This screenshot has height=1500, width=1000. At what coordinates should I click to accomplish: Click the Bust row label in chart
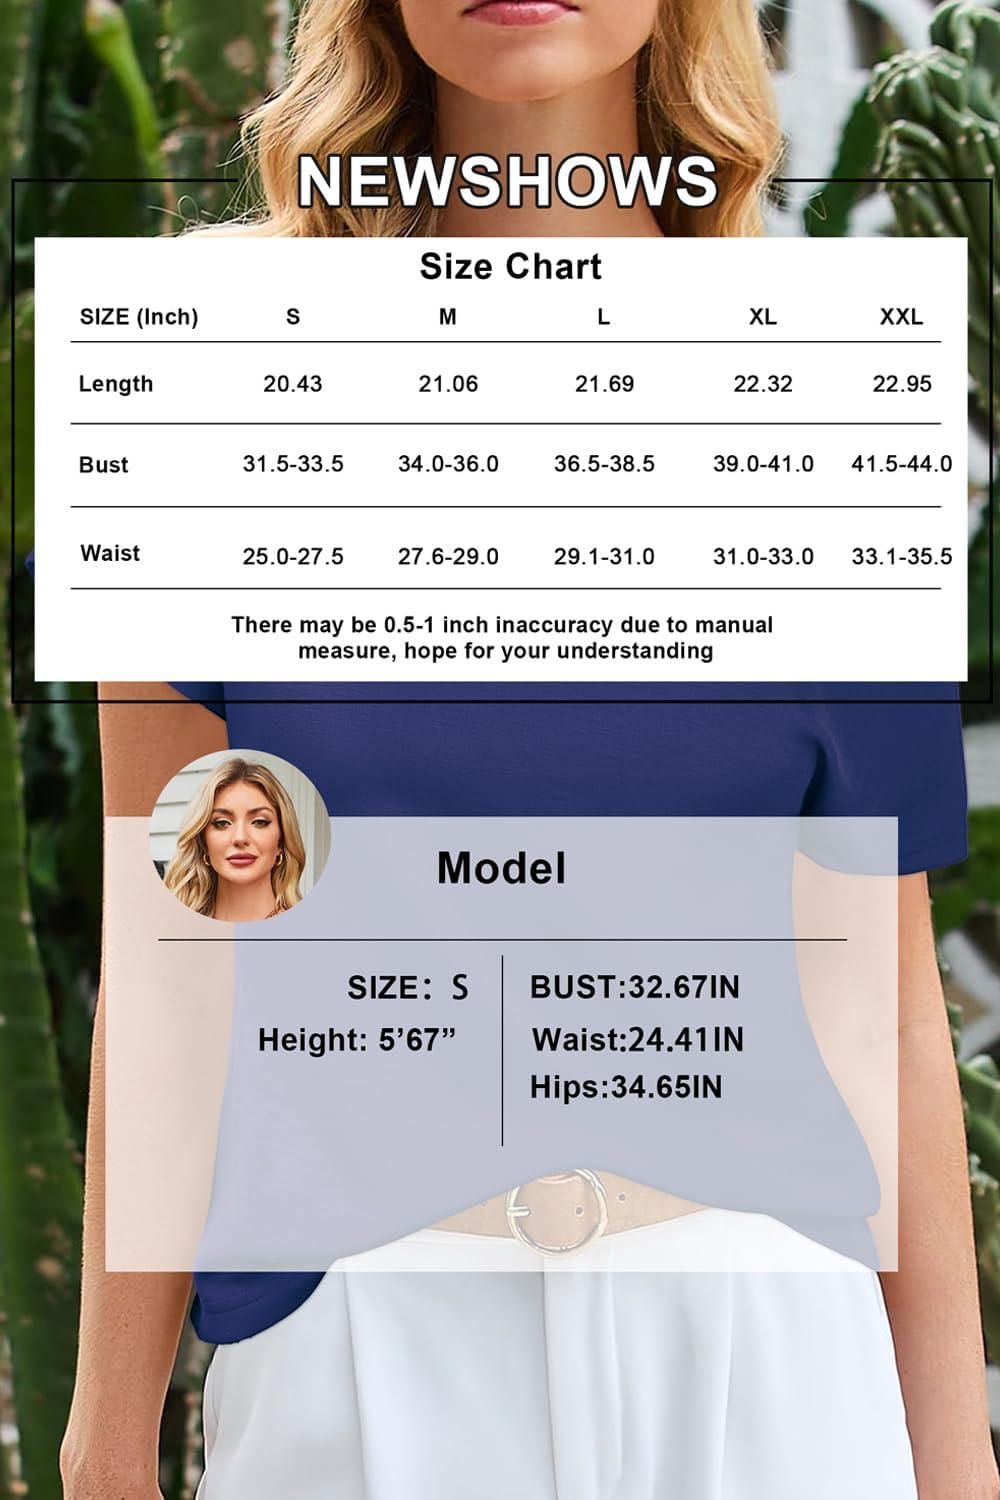click(104, 465)
